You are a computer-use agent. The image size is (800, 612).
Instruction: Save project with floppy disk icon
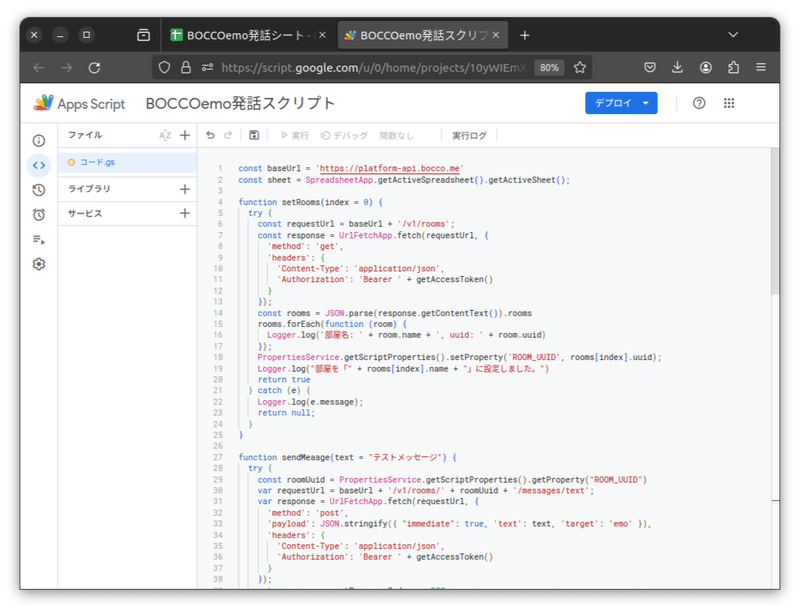254,135
